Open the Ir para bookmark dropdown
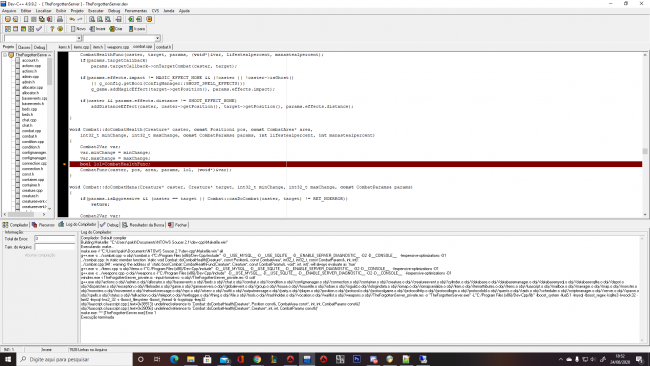The image size is (650, 366). (x=137, y=29)
